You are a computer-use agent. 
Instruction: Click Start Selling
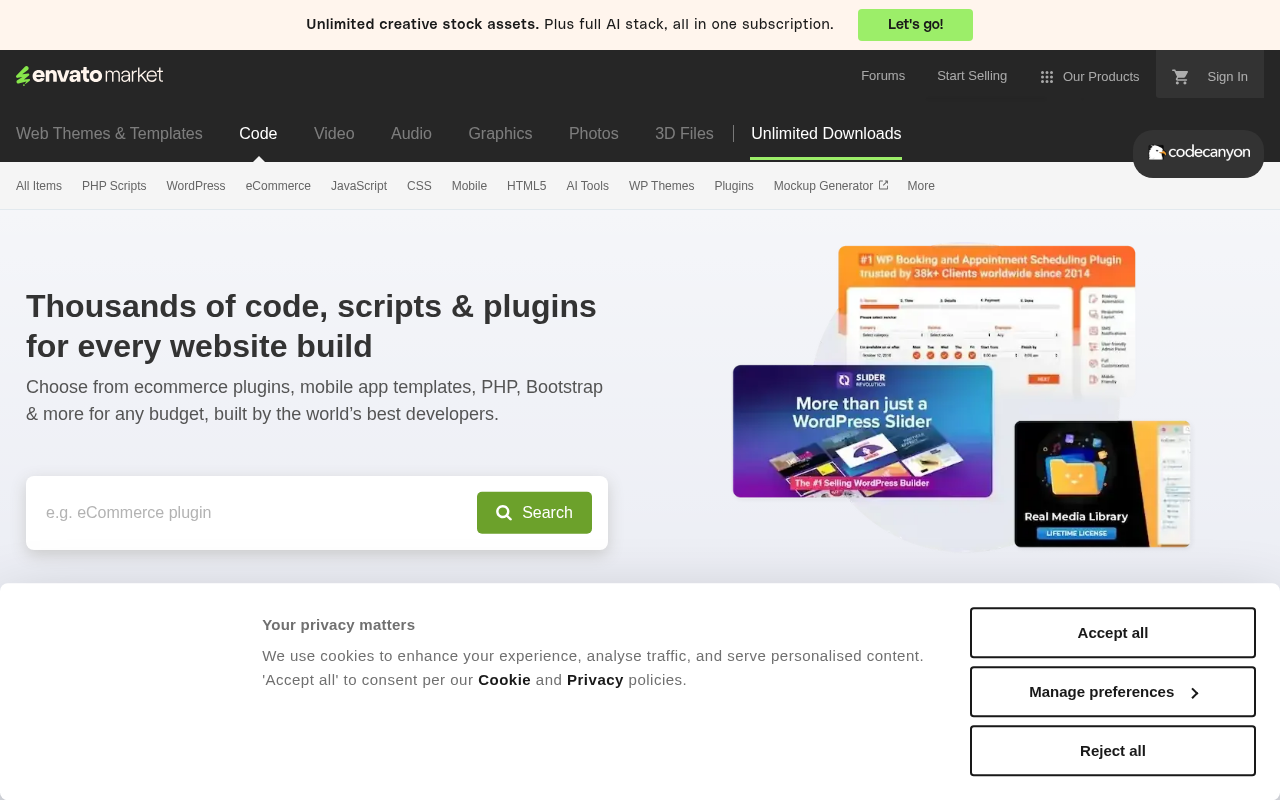click(972, 76)
